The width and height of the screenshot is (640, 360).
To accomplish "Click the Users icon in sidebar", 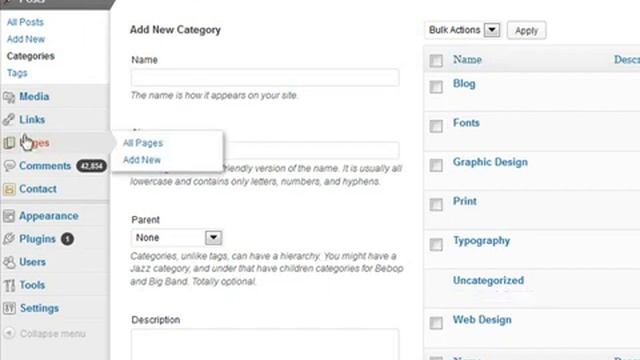I will coord(9,262).
